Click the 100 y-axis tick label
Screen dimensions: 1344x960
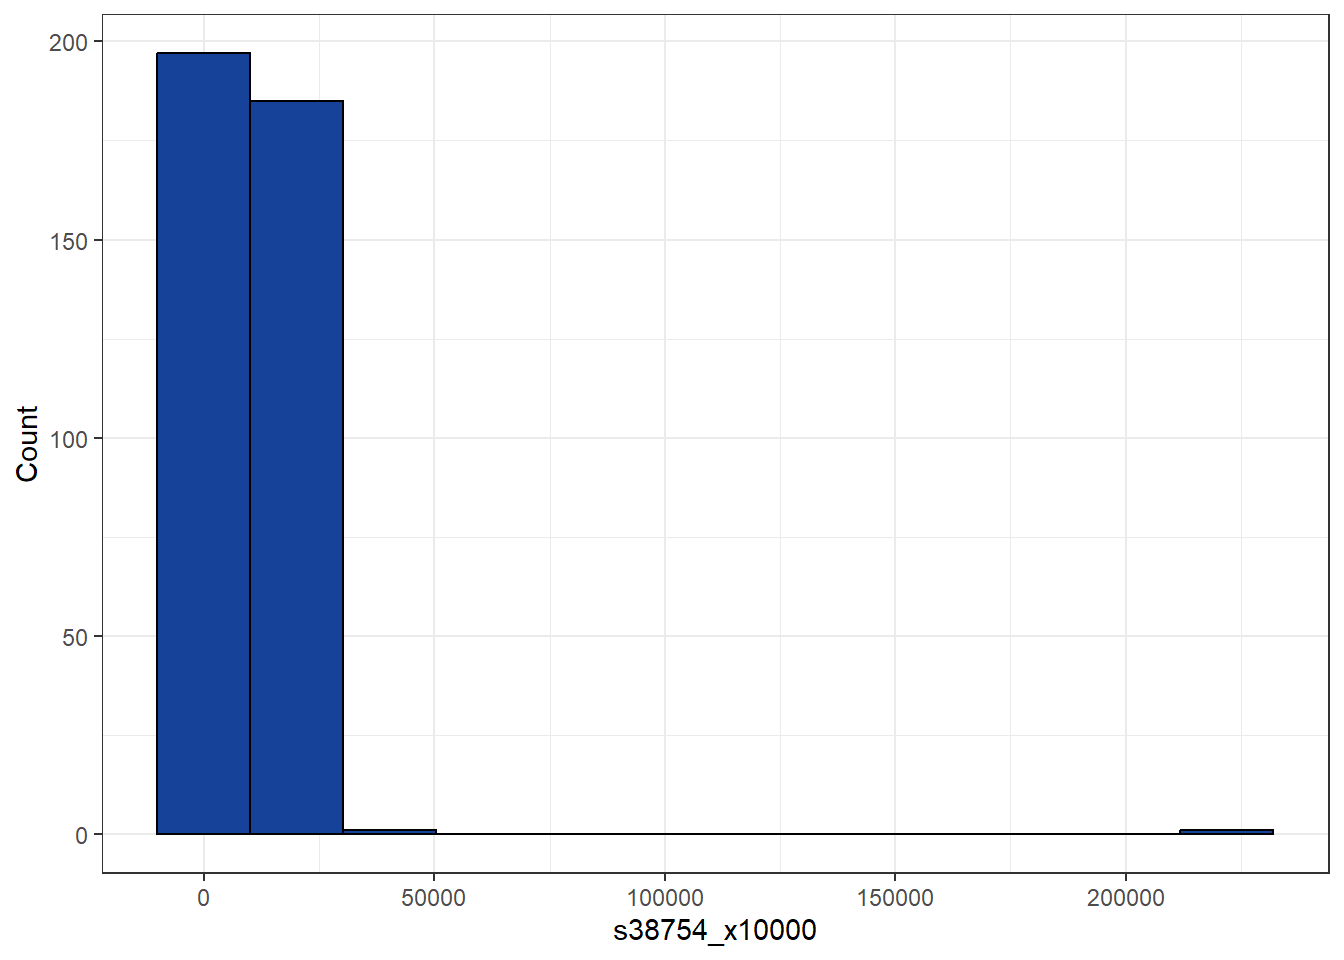pyautogui.click(x=69, y=439)
